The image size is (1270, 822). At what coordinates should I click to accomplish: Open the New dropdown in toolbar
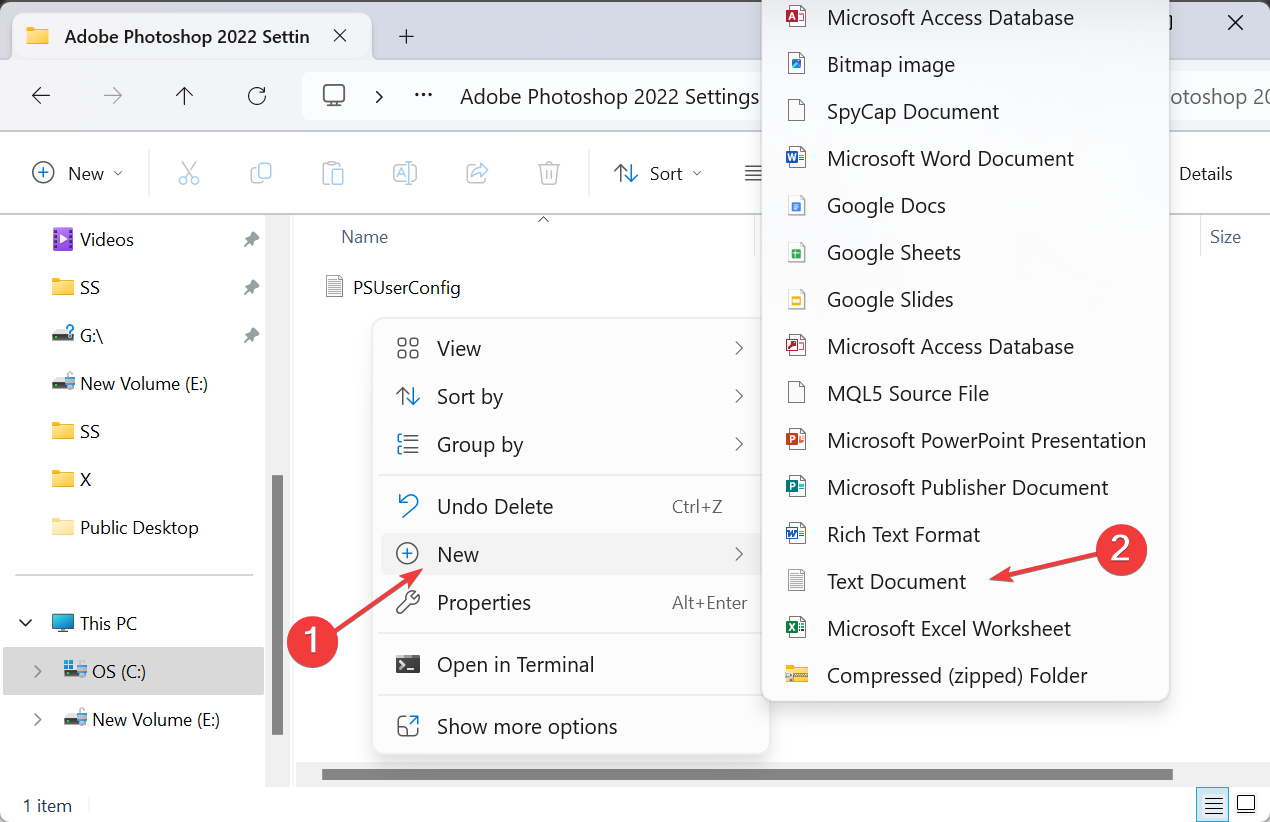point(78,173)
